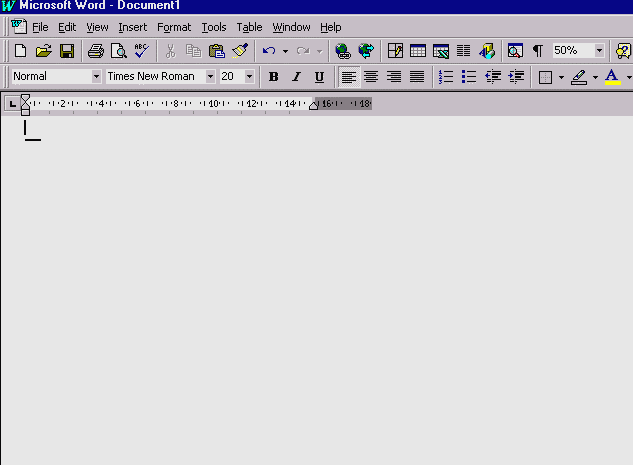This screenshot has width=633, height=465.
Task: Click the Open file folder icon
Action: 43,50
